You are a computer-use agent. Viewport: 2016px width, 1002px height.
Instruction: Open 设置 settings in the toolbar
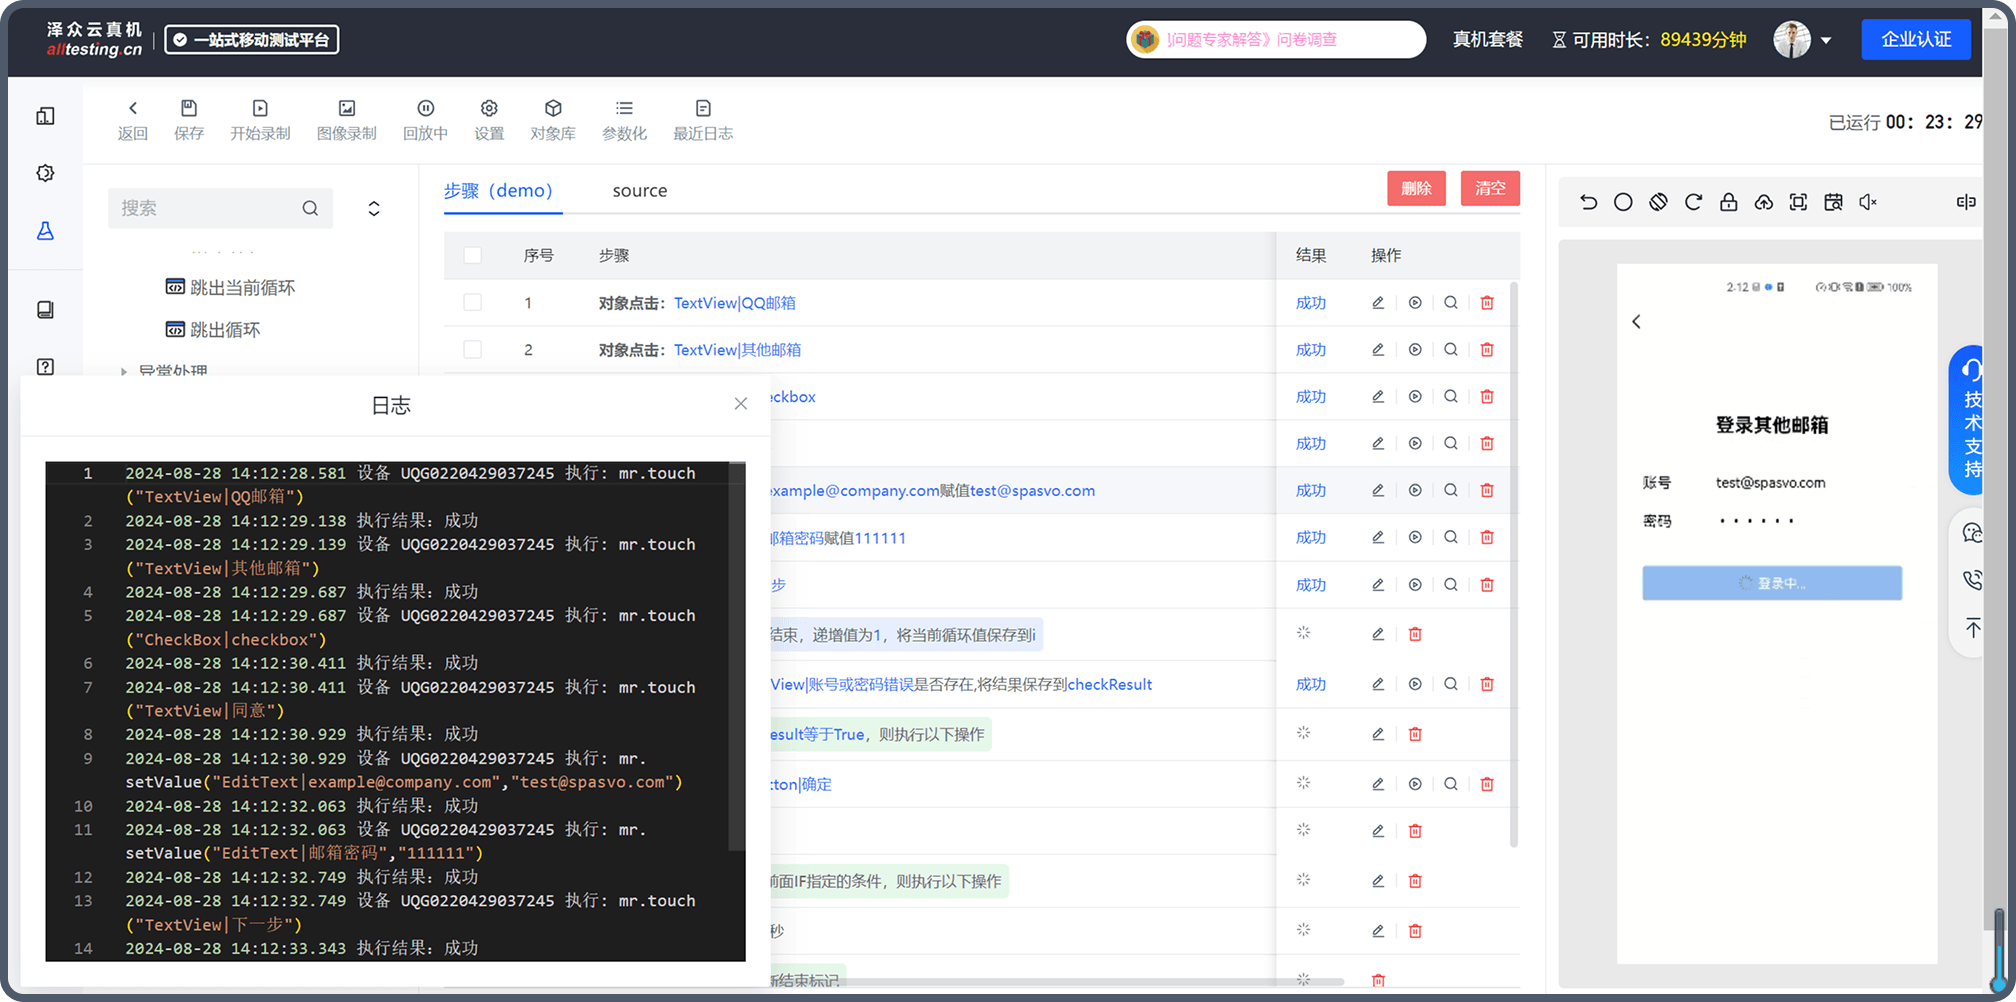click(489, 119)
